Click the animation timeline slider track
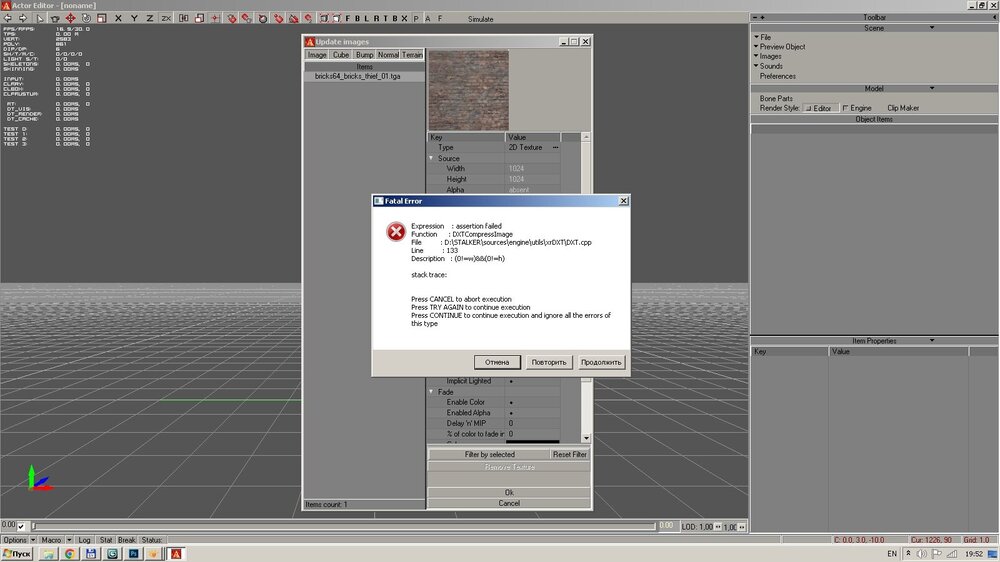The height and width of the screenshot is (562, 1000). point(340,526)
